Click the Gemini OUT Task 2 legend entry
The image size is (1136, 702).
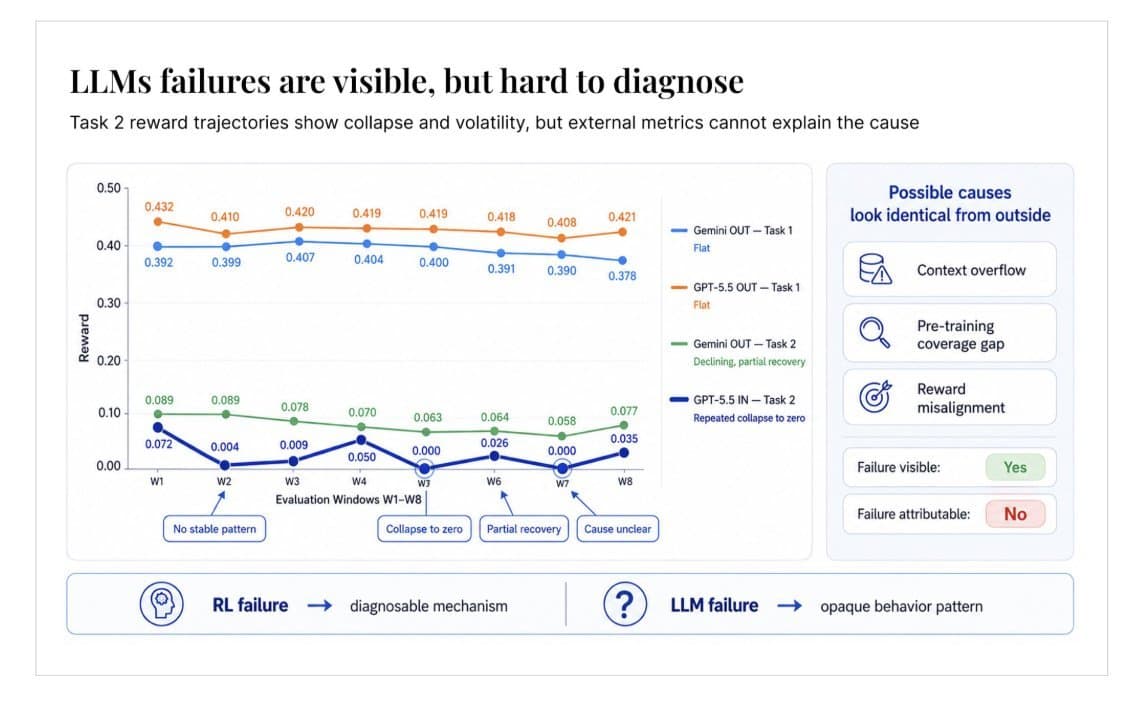tap(738, 352)
